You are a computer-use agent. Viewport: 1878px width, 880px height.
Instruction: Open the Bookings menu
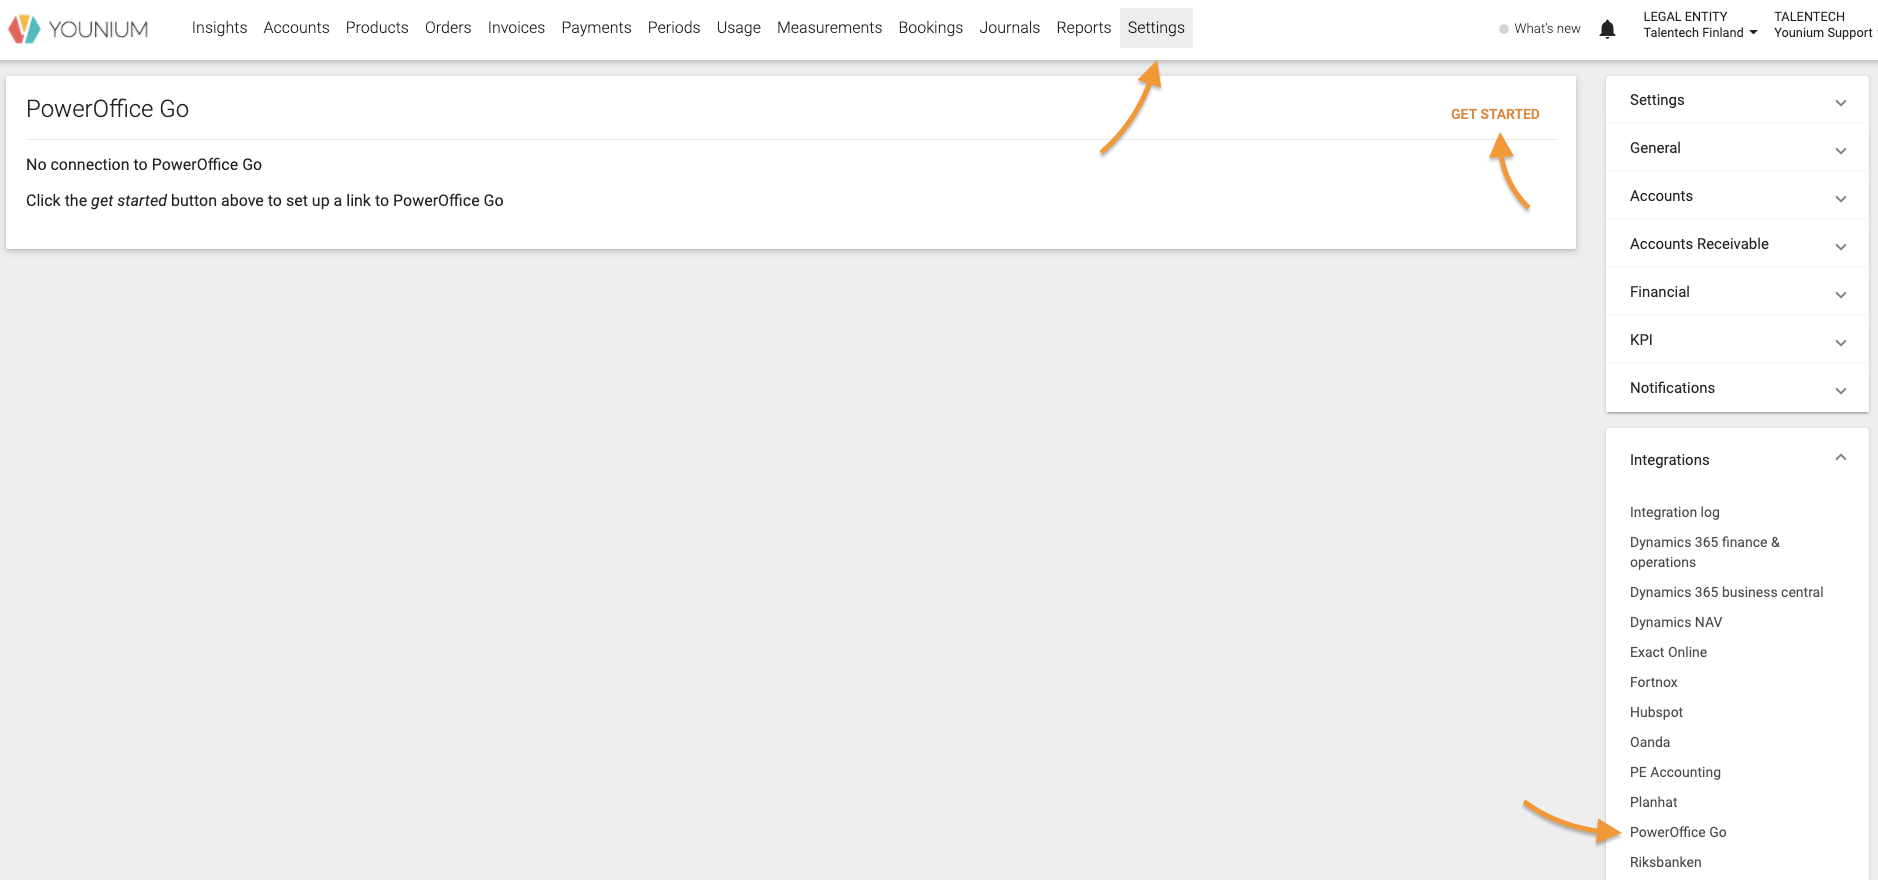point(930,28)
